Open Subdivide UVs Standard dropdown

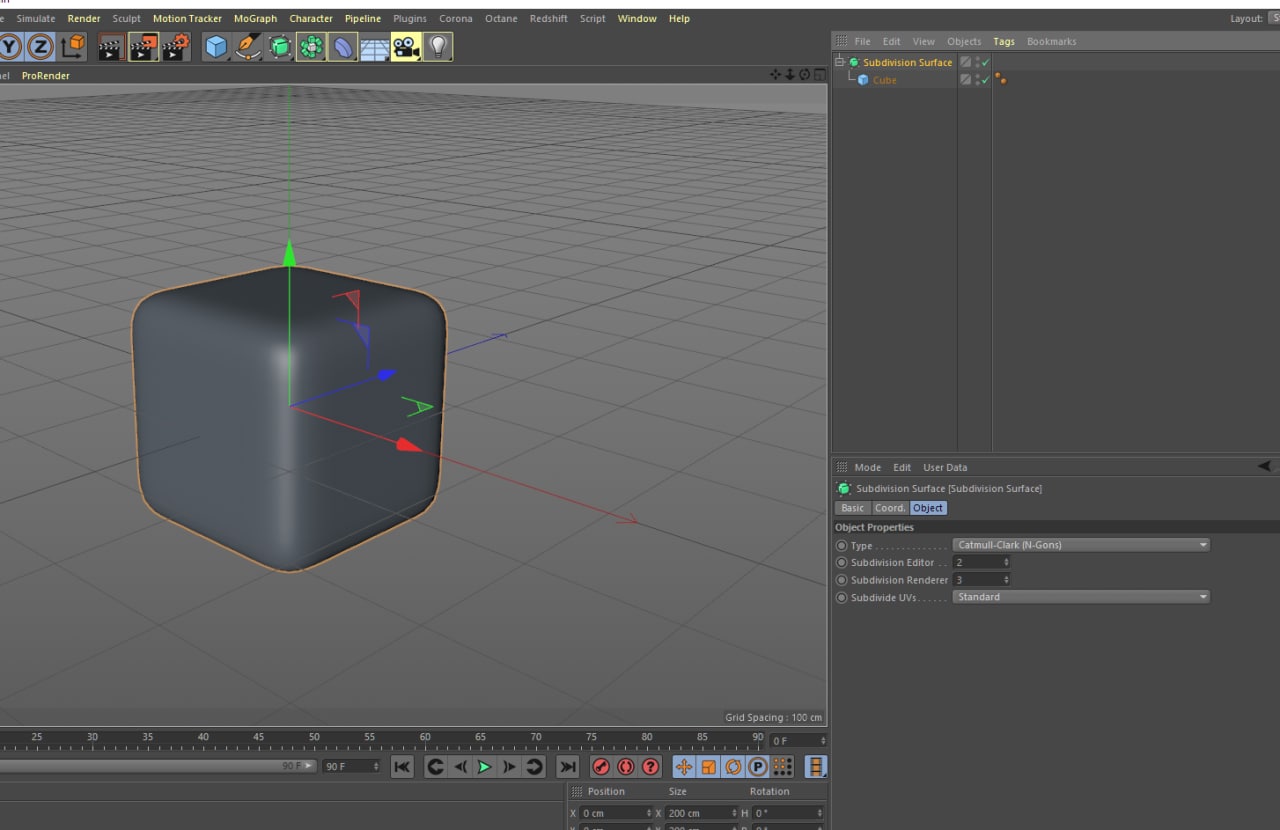[1081, 597]
